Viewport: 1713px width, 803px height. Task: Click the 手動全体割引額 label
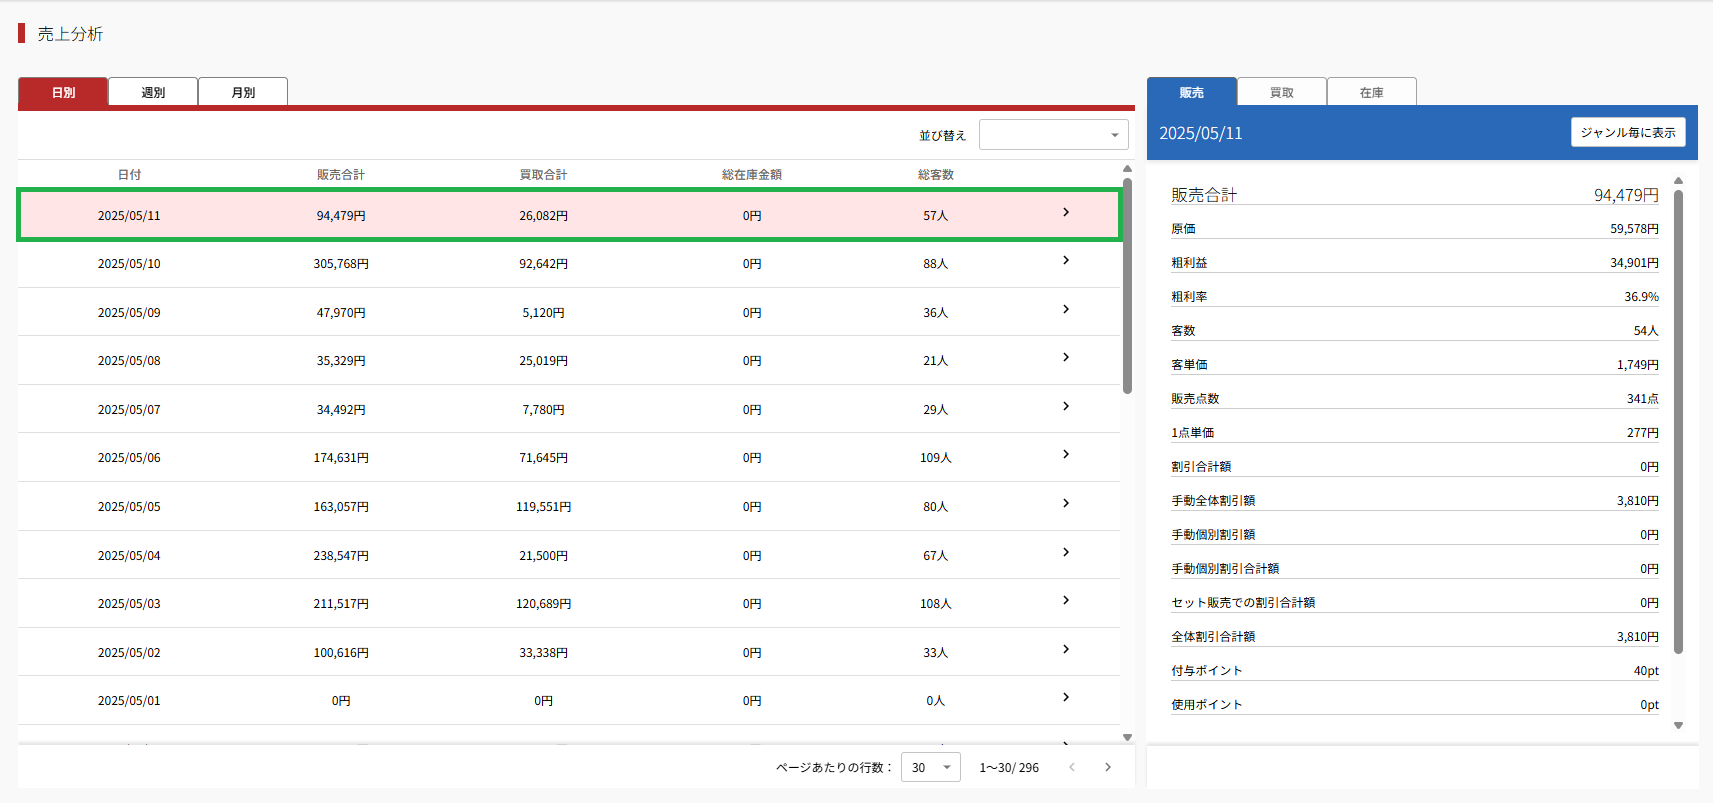click(1213, 501)
